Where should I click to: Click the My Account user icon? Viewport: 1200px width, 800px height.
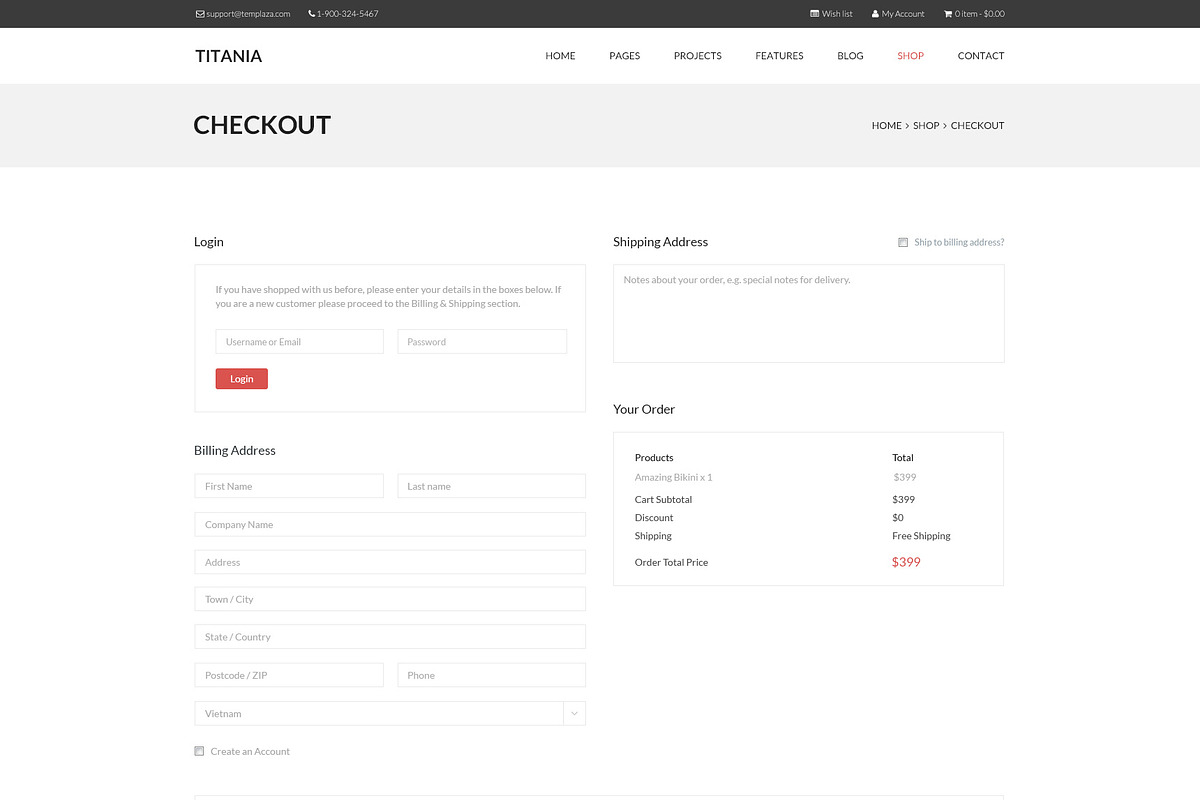(875, 14)
